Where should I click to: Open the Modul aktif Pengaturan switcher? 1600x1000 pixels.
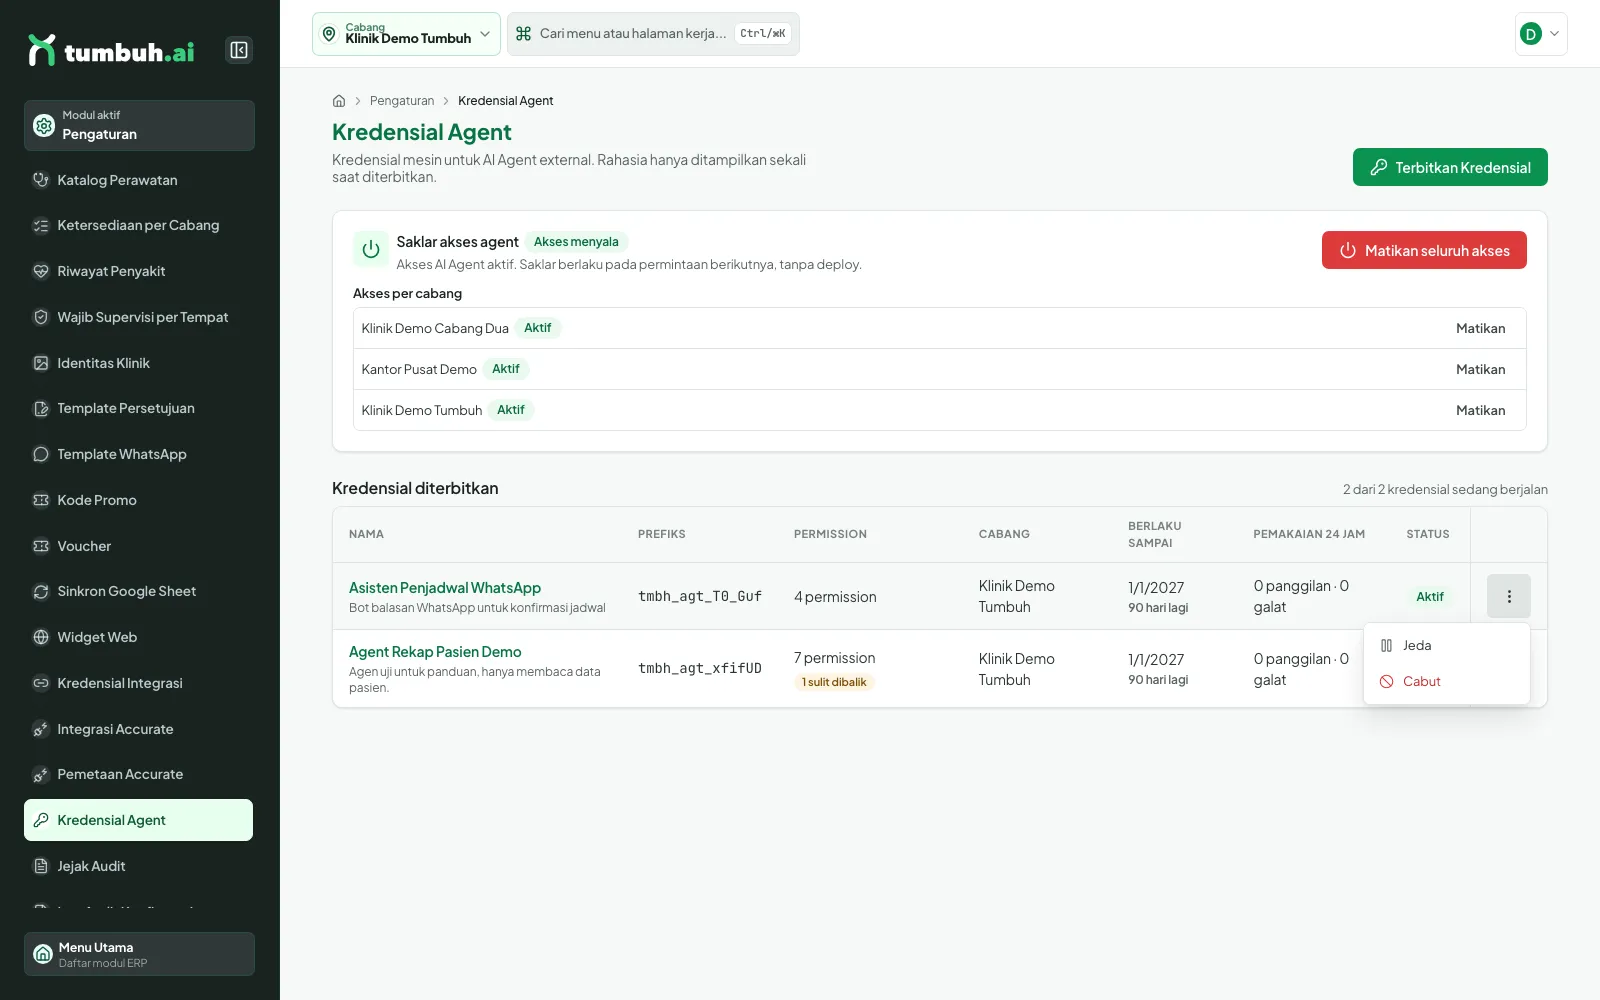coord(139,125)
